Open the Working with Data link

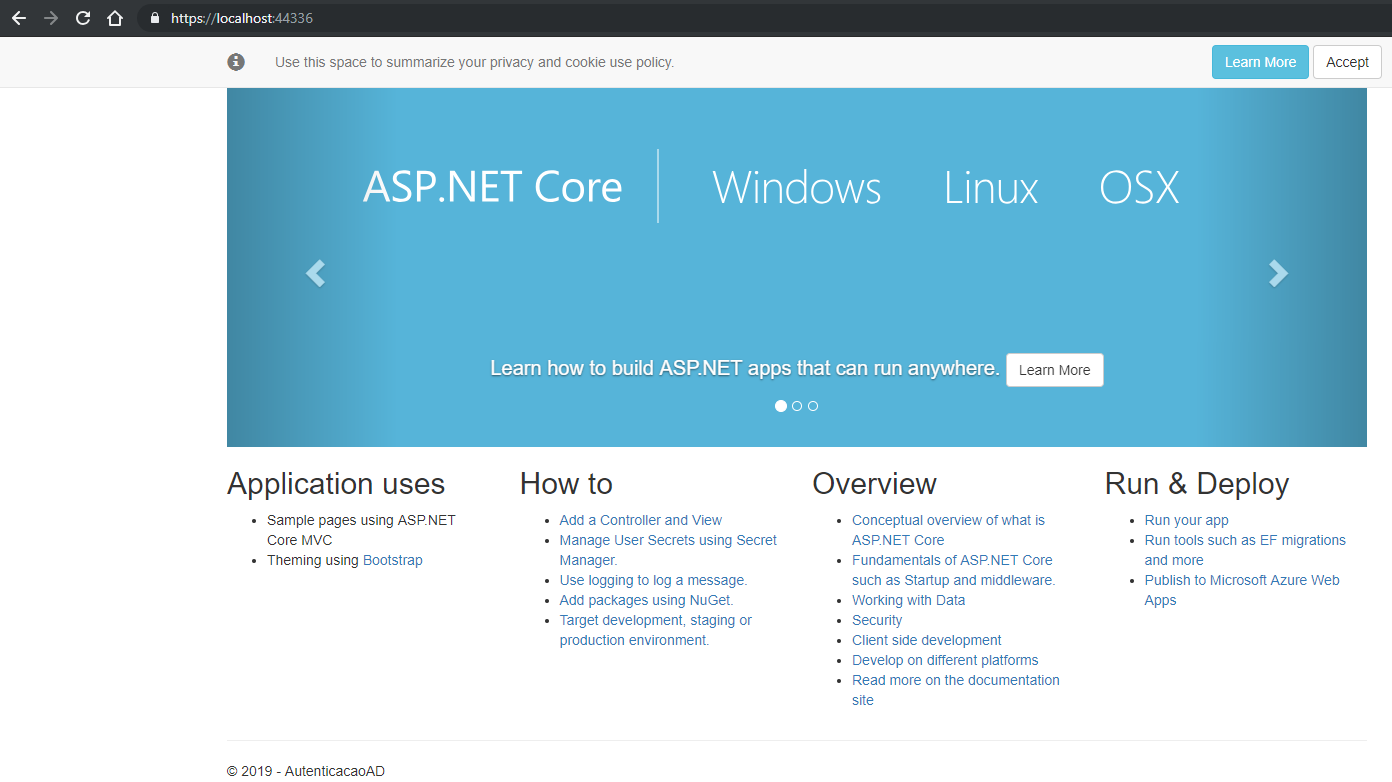click(x=908, y=600)
